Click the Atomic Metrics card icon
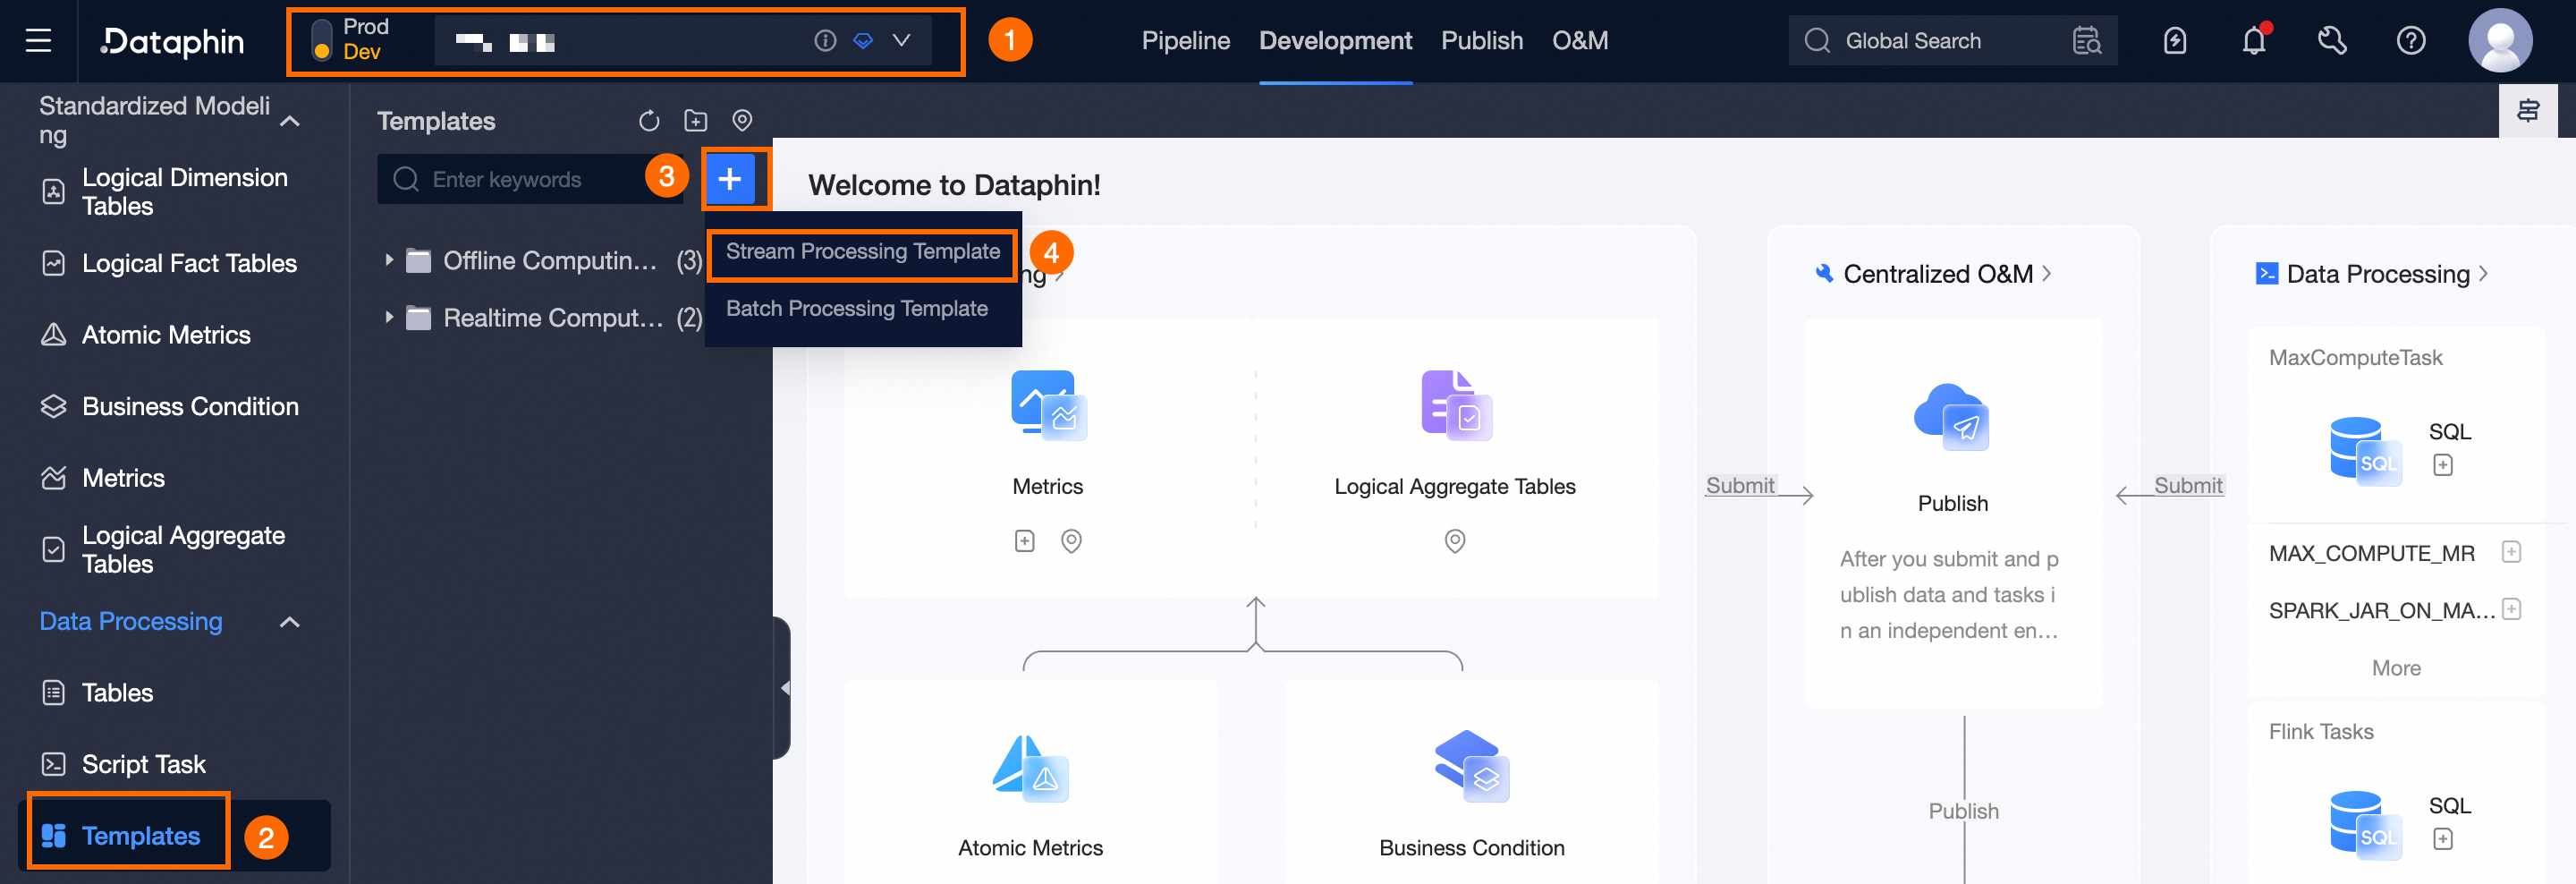Viewport: 2576px width, 884px height. (x=1030, y=768)
